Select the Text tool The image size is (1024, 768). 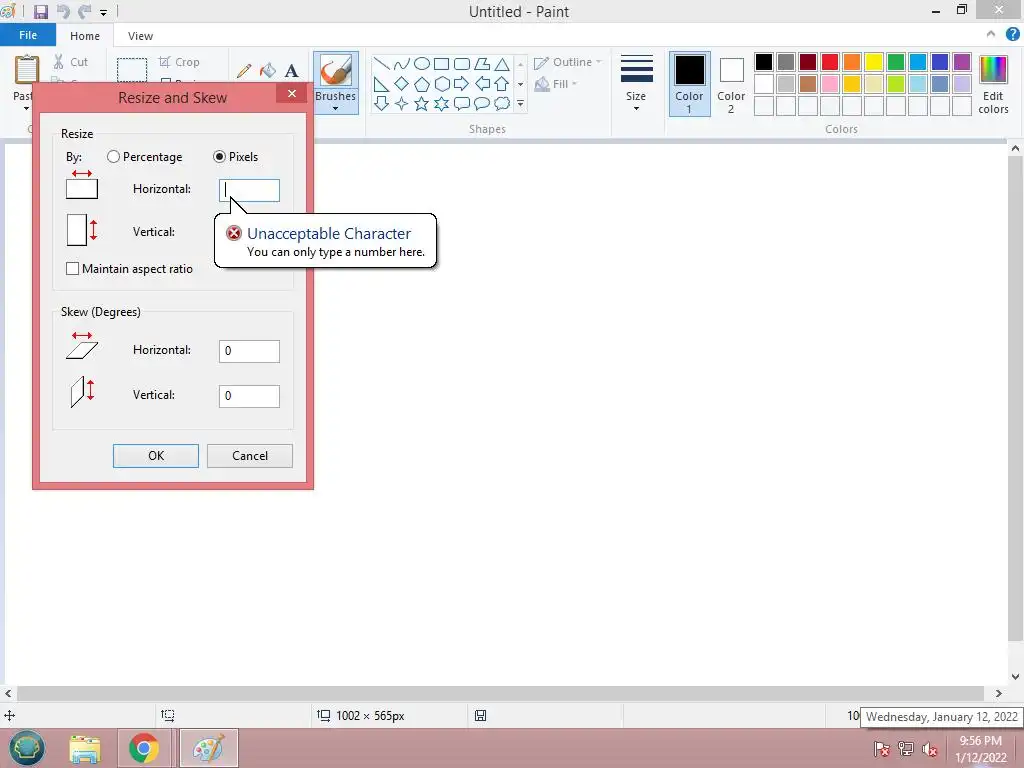291,71
